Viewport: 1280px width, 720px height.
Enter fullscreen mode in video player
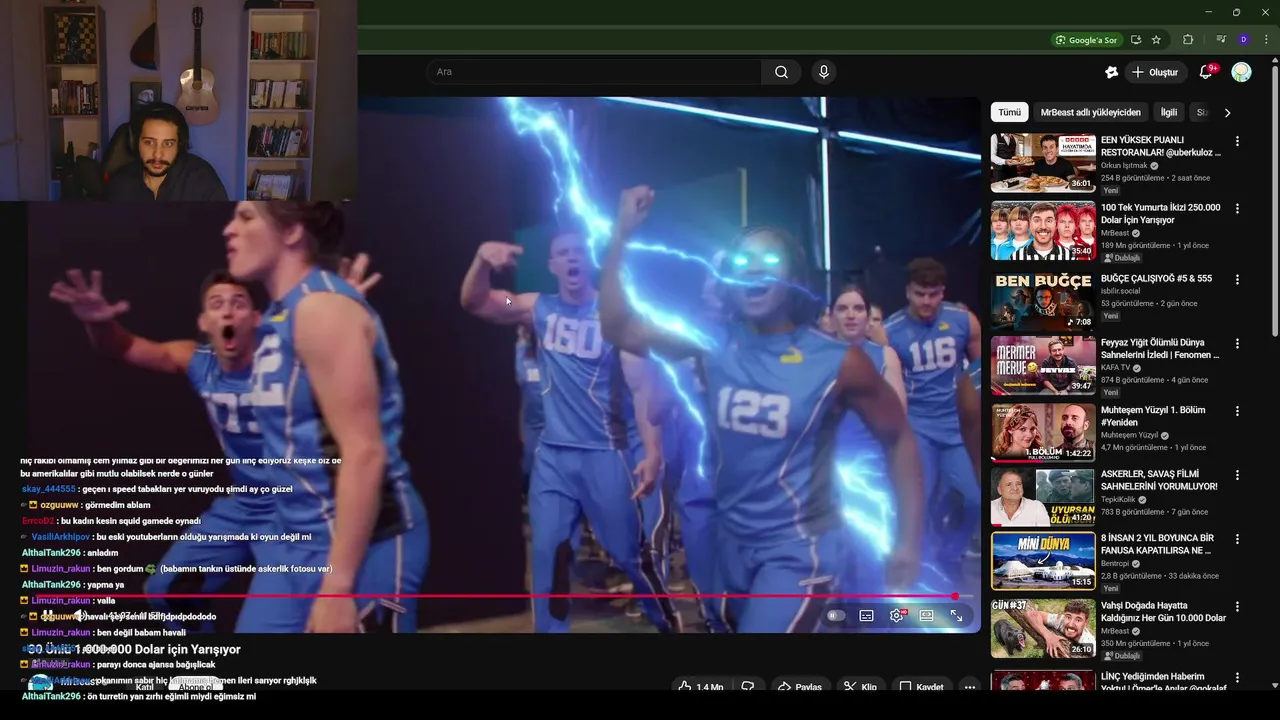point(957,616)
